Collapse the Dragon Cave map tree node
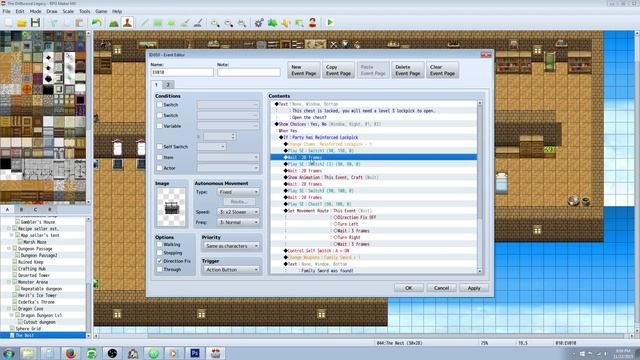Image resolution: width=640 pixels, height=360 pixels. [x=9, y=309]
